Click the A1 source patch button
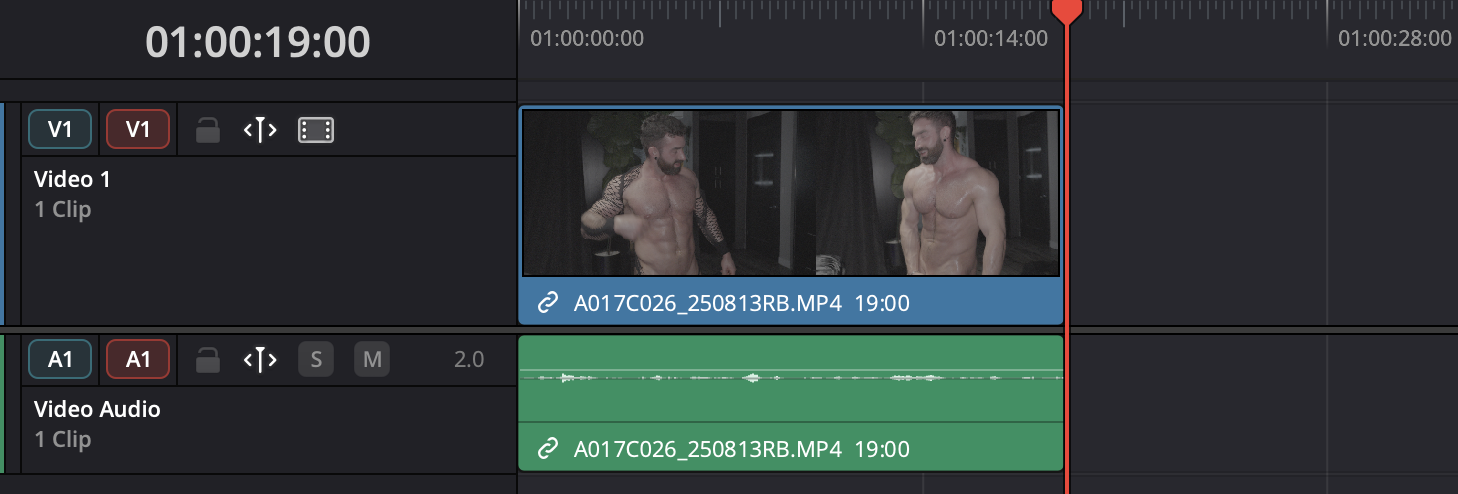This screenshot has height=494, width=1458. (x=60, y=359)
